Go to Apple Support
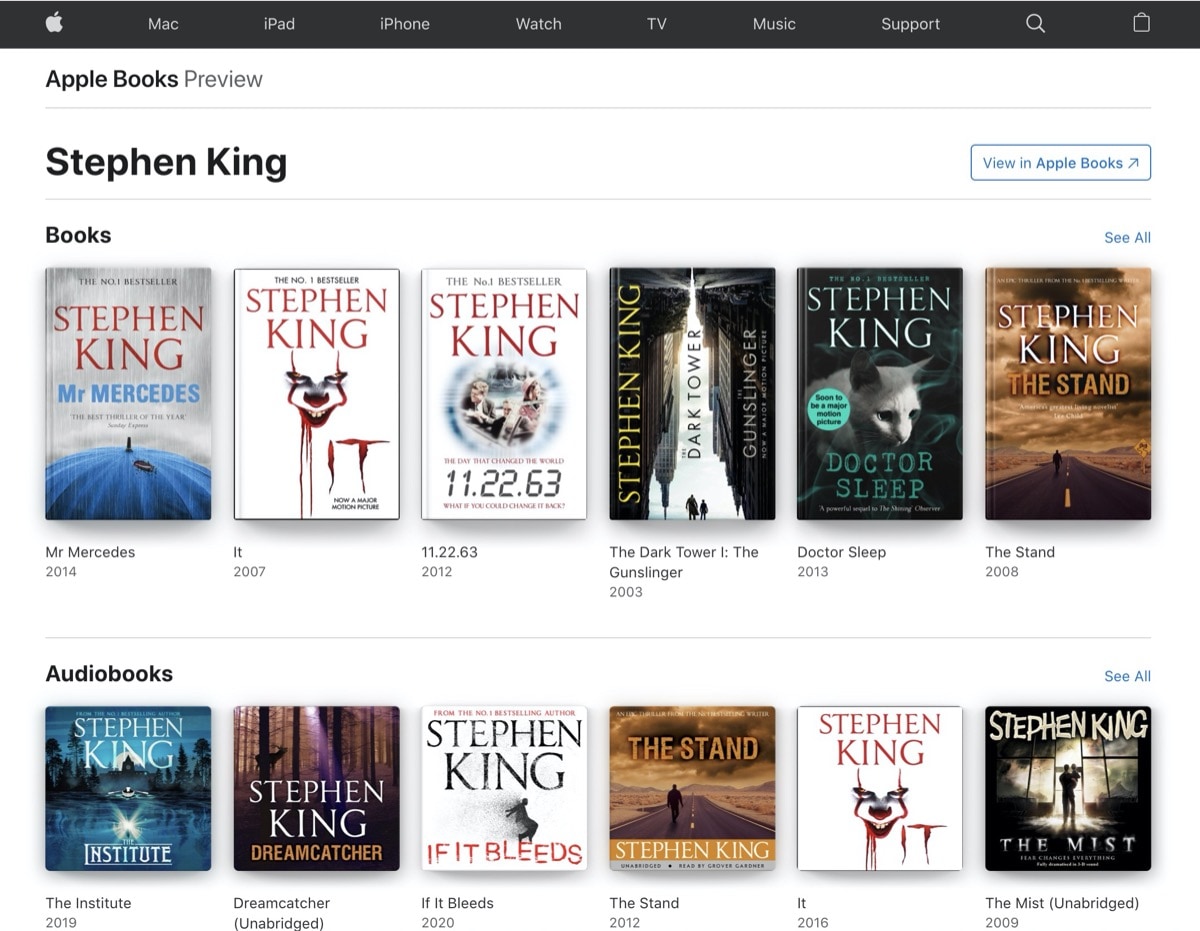 [910, 24]
